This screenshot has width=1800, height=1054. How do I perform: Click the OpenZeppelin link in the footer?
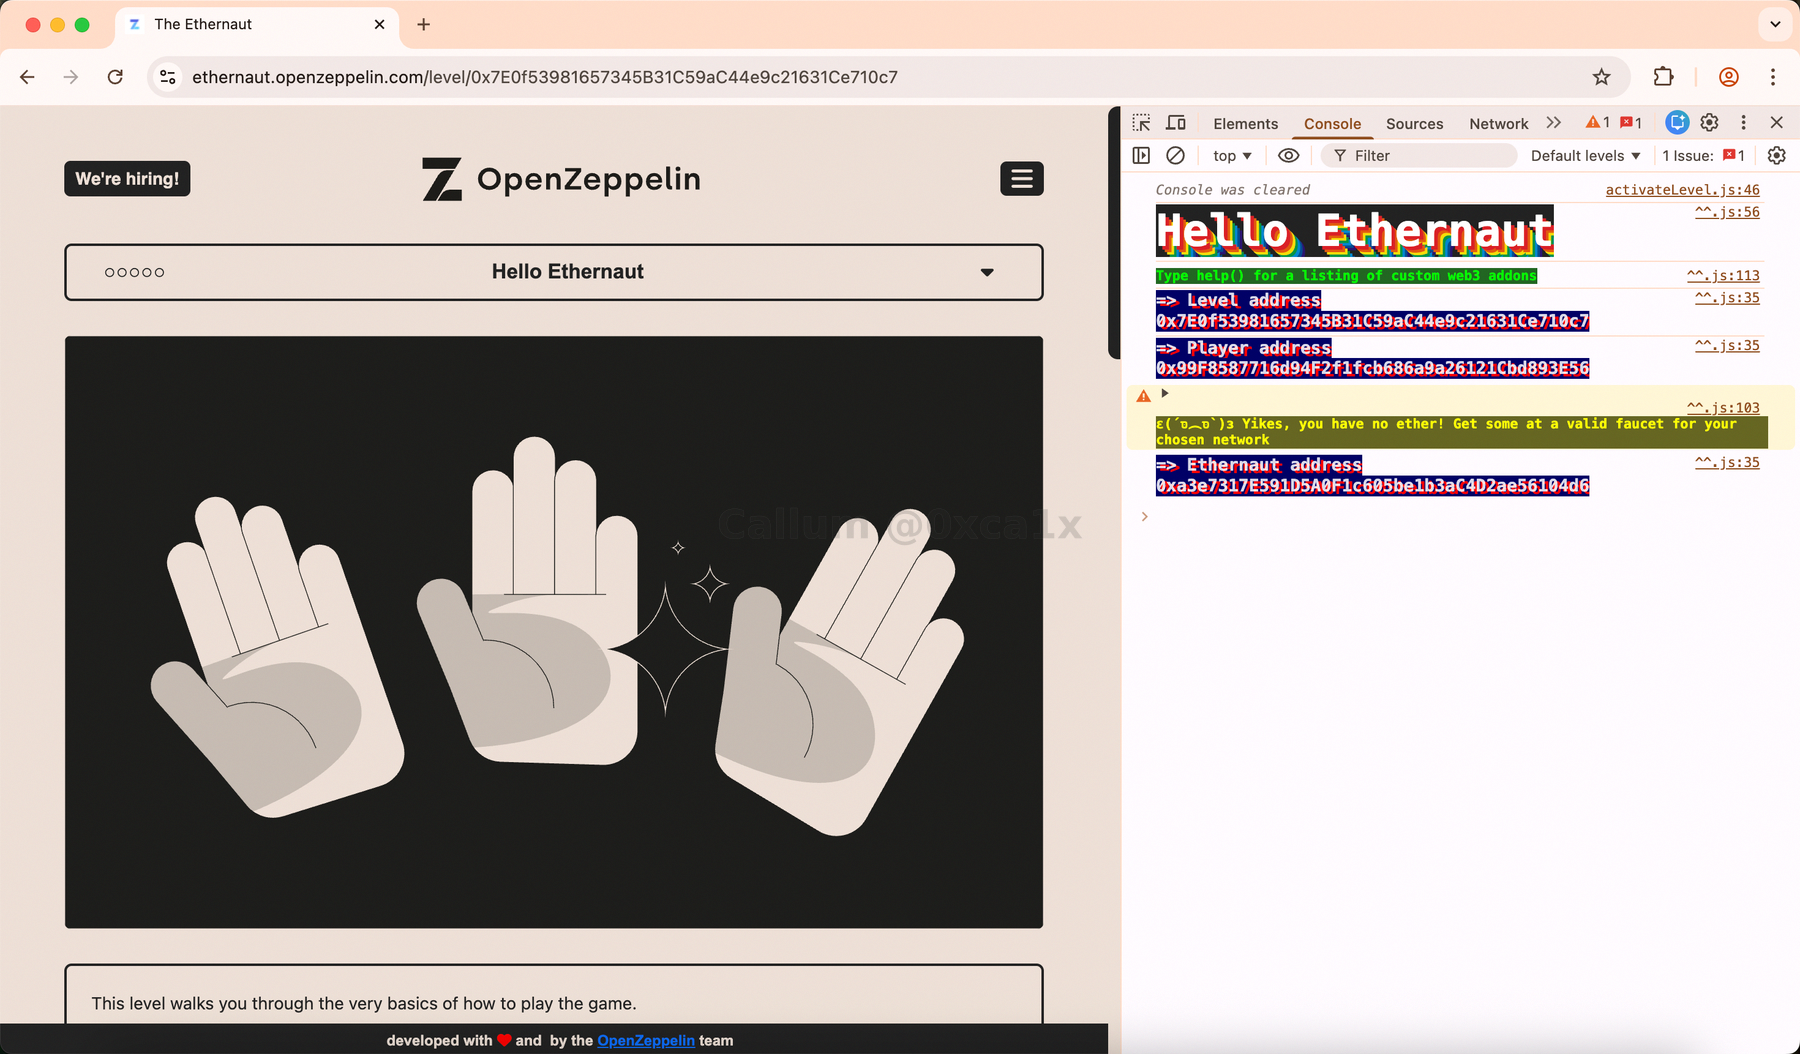pyautogui.click(x=646, y=1041)
